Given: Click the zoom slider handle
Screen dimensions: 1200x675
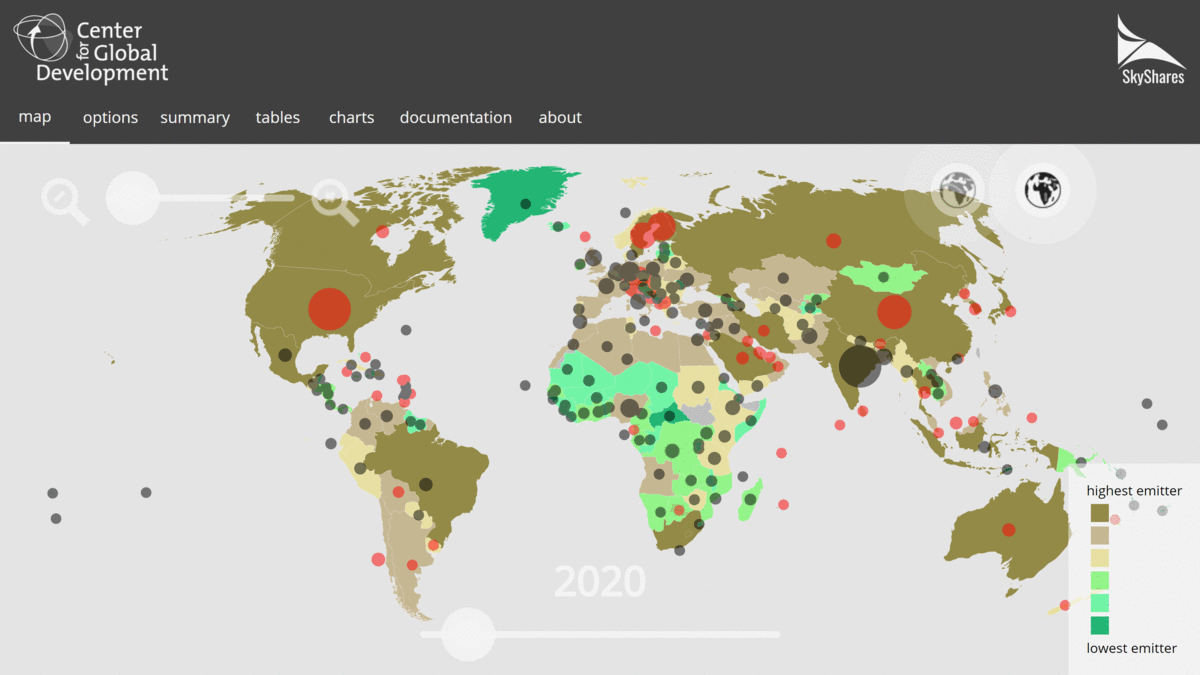Looking at the screenshot, I should (132, 198).
